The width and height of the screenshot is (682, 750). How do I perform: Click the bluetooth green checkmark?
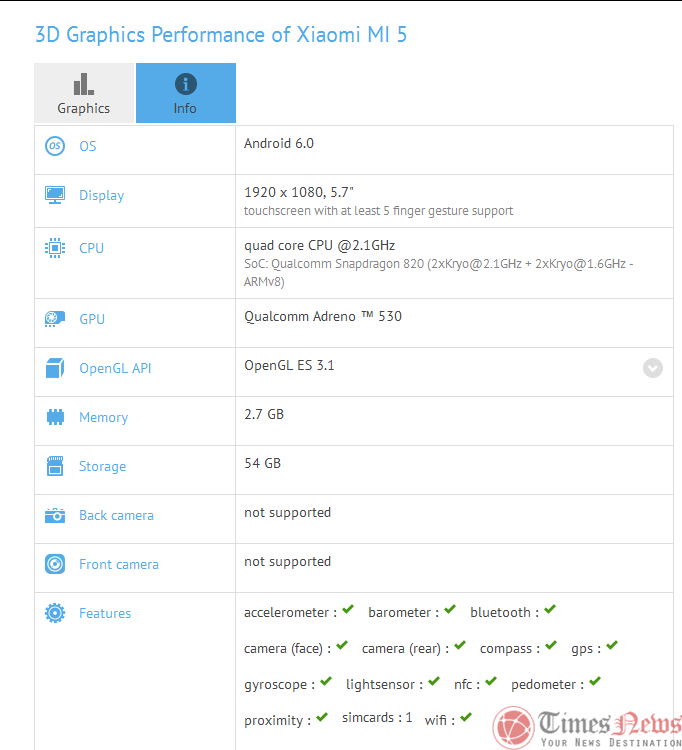550,610
